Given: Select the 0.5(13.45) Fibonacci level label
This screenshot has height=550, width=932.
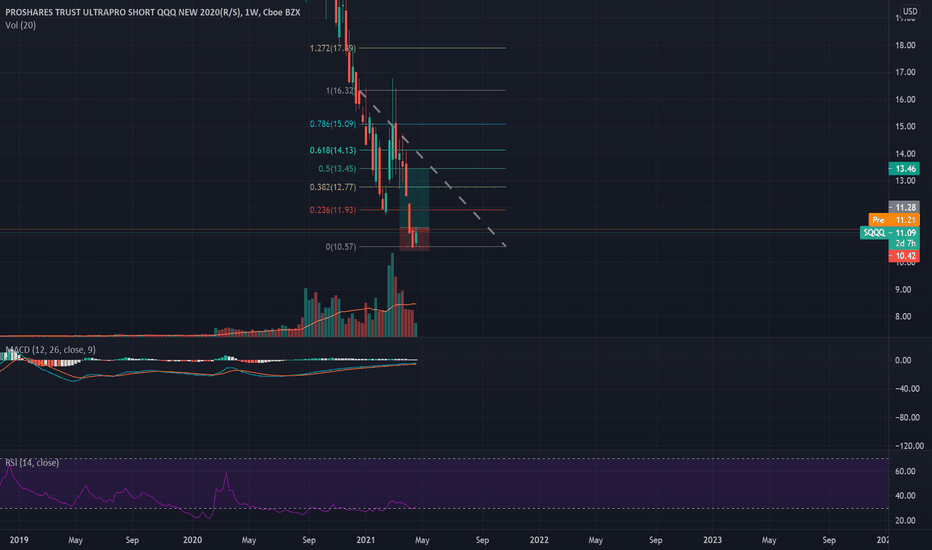Looking at the screenshot, I should (337, 169).
